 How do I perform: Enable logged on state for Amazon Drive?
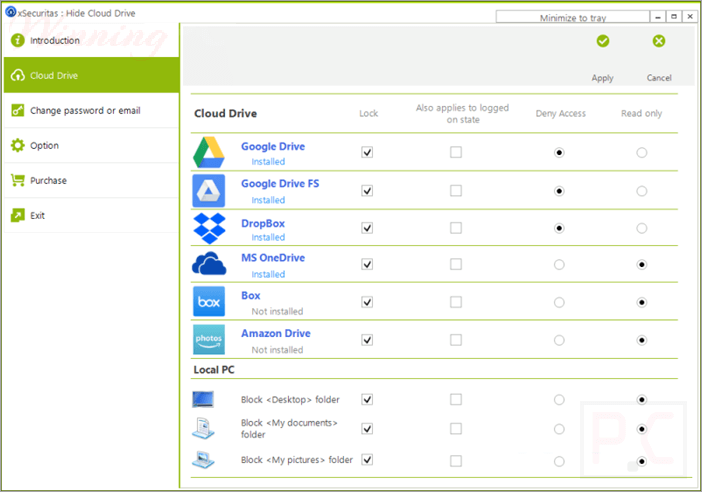(x=456, y=340)
